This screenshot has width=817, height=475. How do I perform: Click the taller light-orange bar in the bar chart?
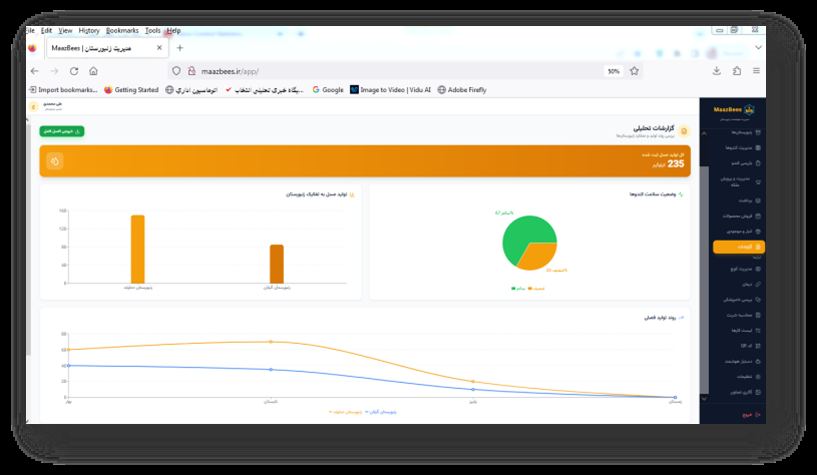(x=138, y=249)
